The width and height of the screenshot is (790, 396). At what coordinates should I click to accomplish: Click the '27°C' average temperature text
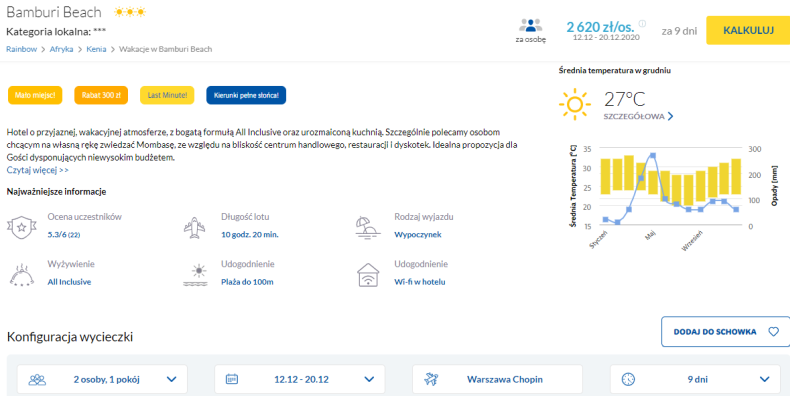click(x=625, y=99)
